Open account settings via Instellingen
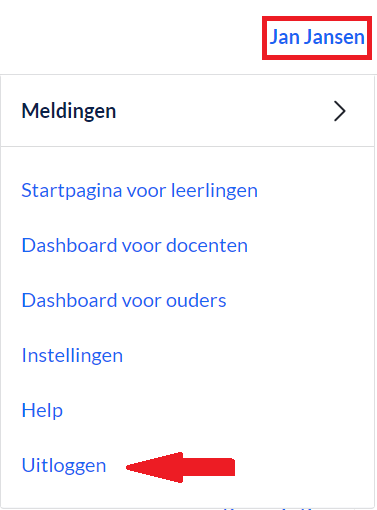This screenshot has width=377, height=510. point(72,356)
